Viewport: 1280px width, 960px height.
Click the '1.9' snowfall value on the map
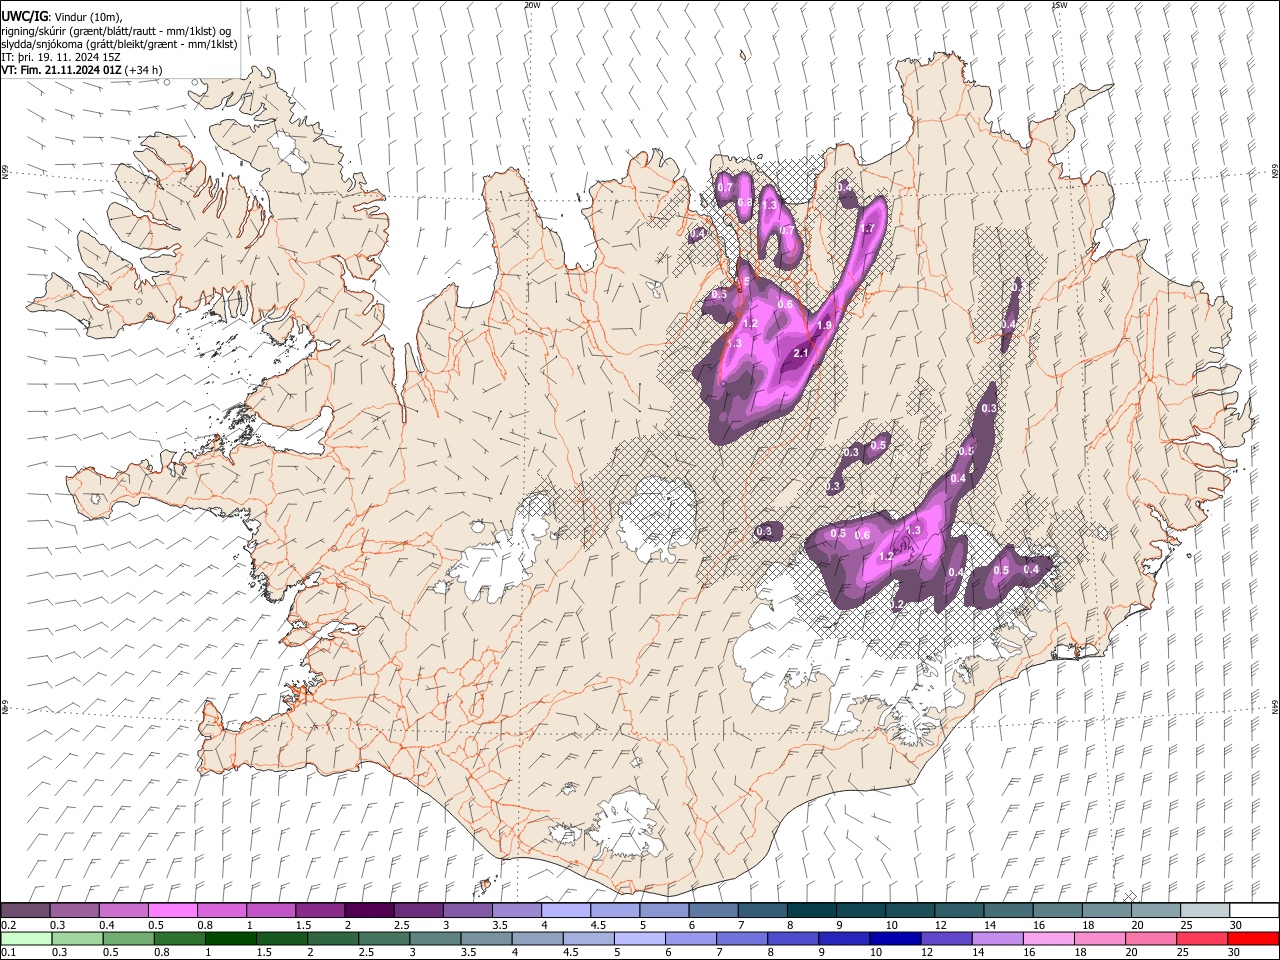(x=824, y=325)
